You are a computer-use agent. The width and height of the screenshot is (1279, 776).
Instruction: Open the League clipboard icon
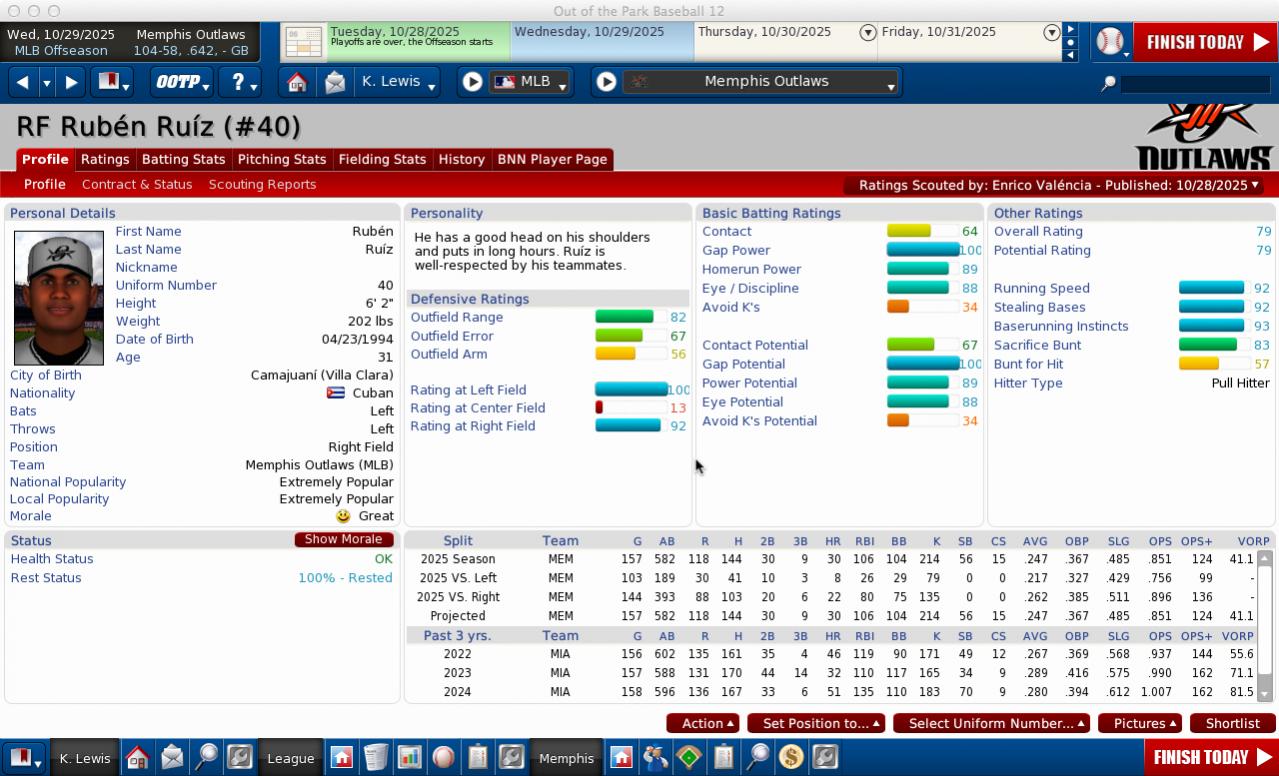477,758
